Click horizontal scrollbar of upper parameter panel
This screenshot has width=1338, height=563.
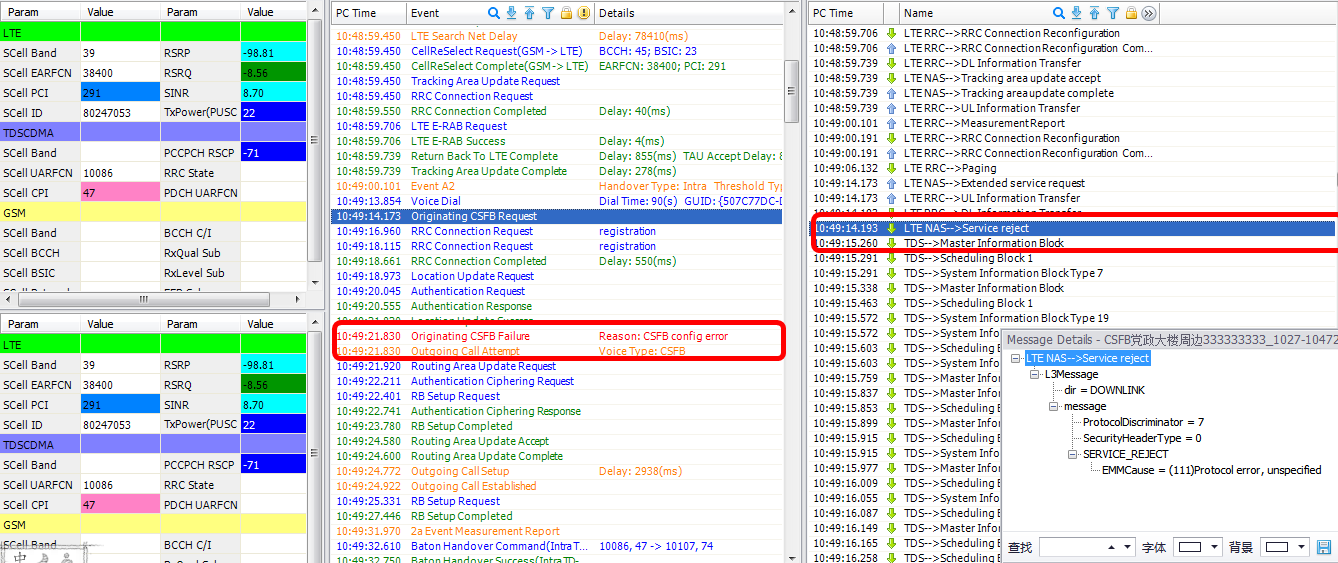point(143,299)
